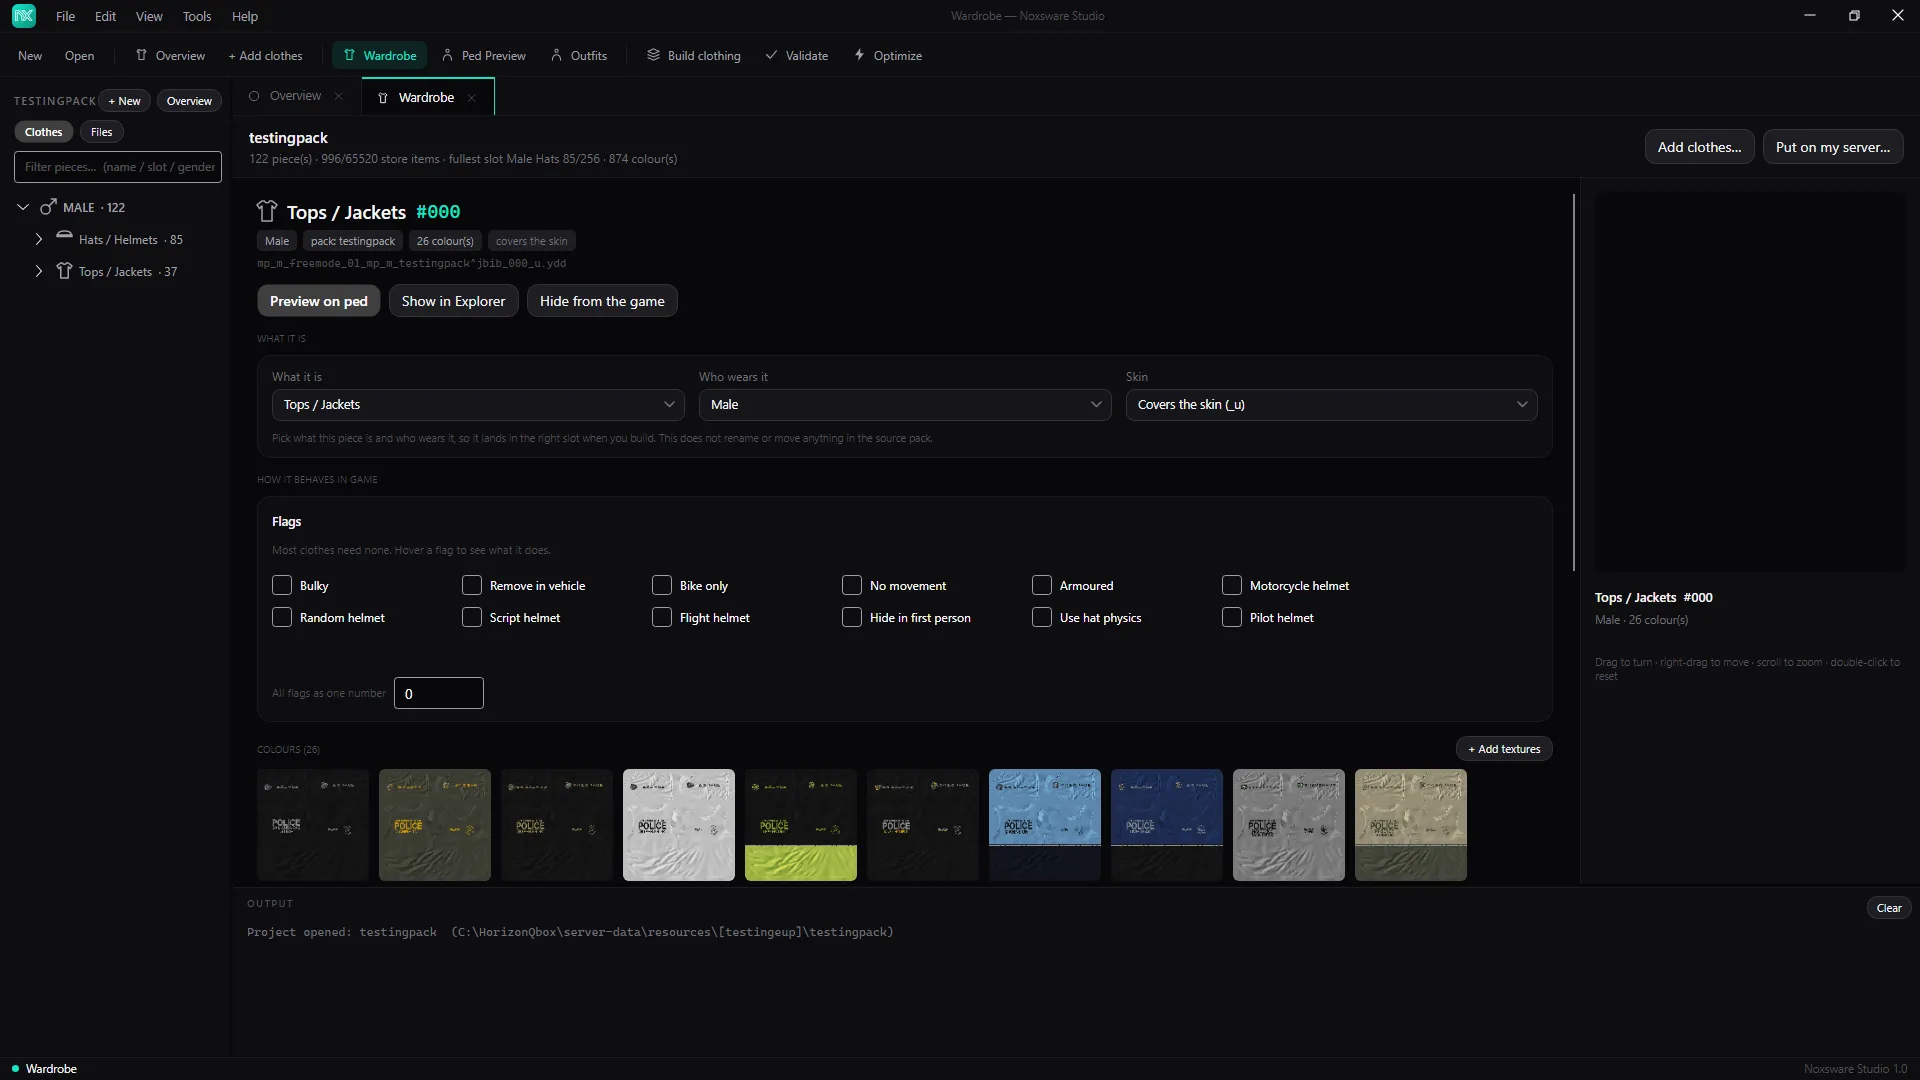
Task: Close the Overview tab
Action: click(x=339, y=96)
